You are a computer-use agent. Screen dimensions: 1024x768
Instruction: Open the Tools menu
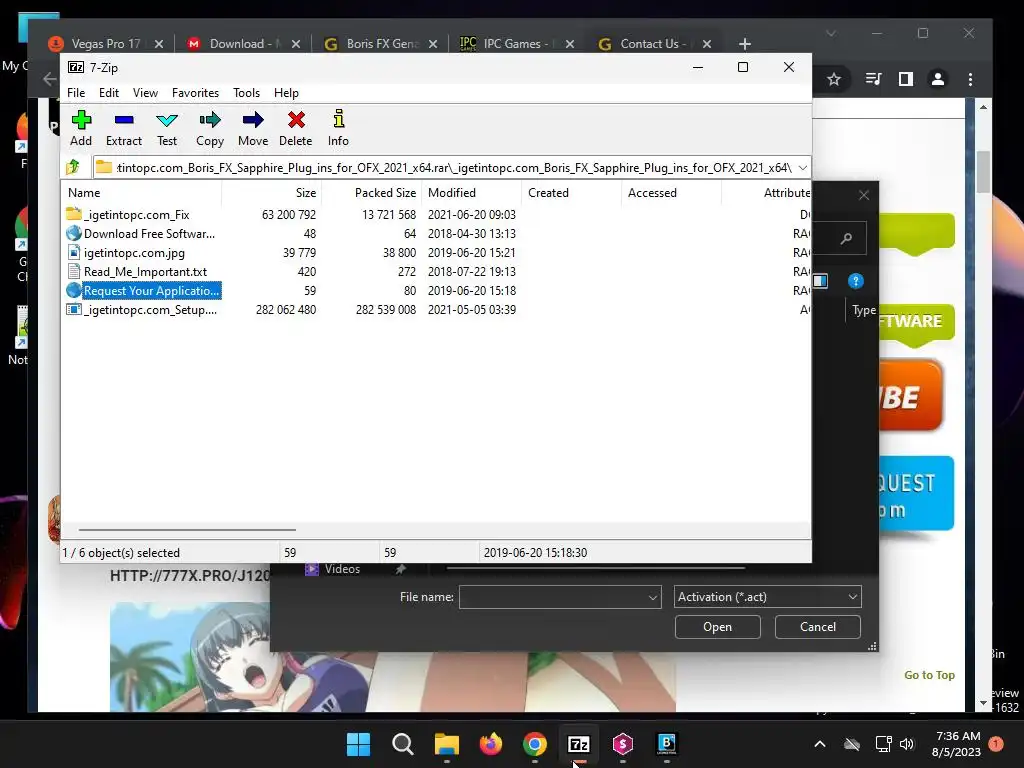246,93
